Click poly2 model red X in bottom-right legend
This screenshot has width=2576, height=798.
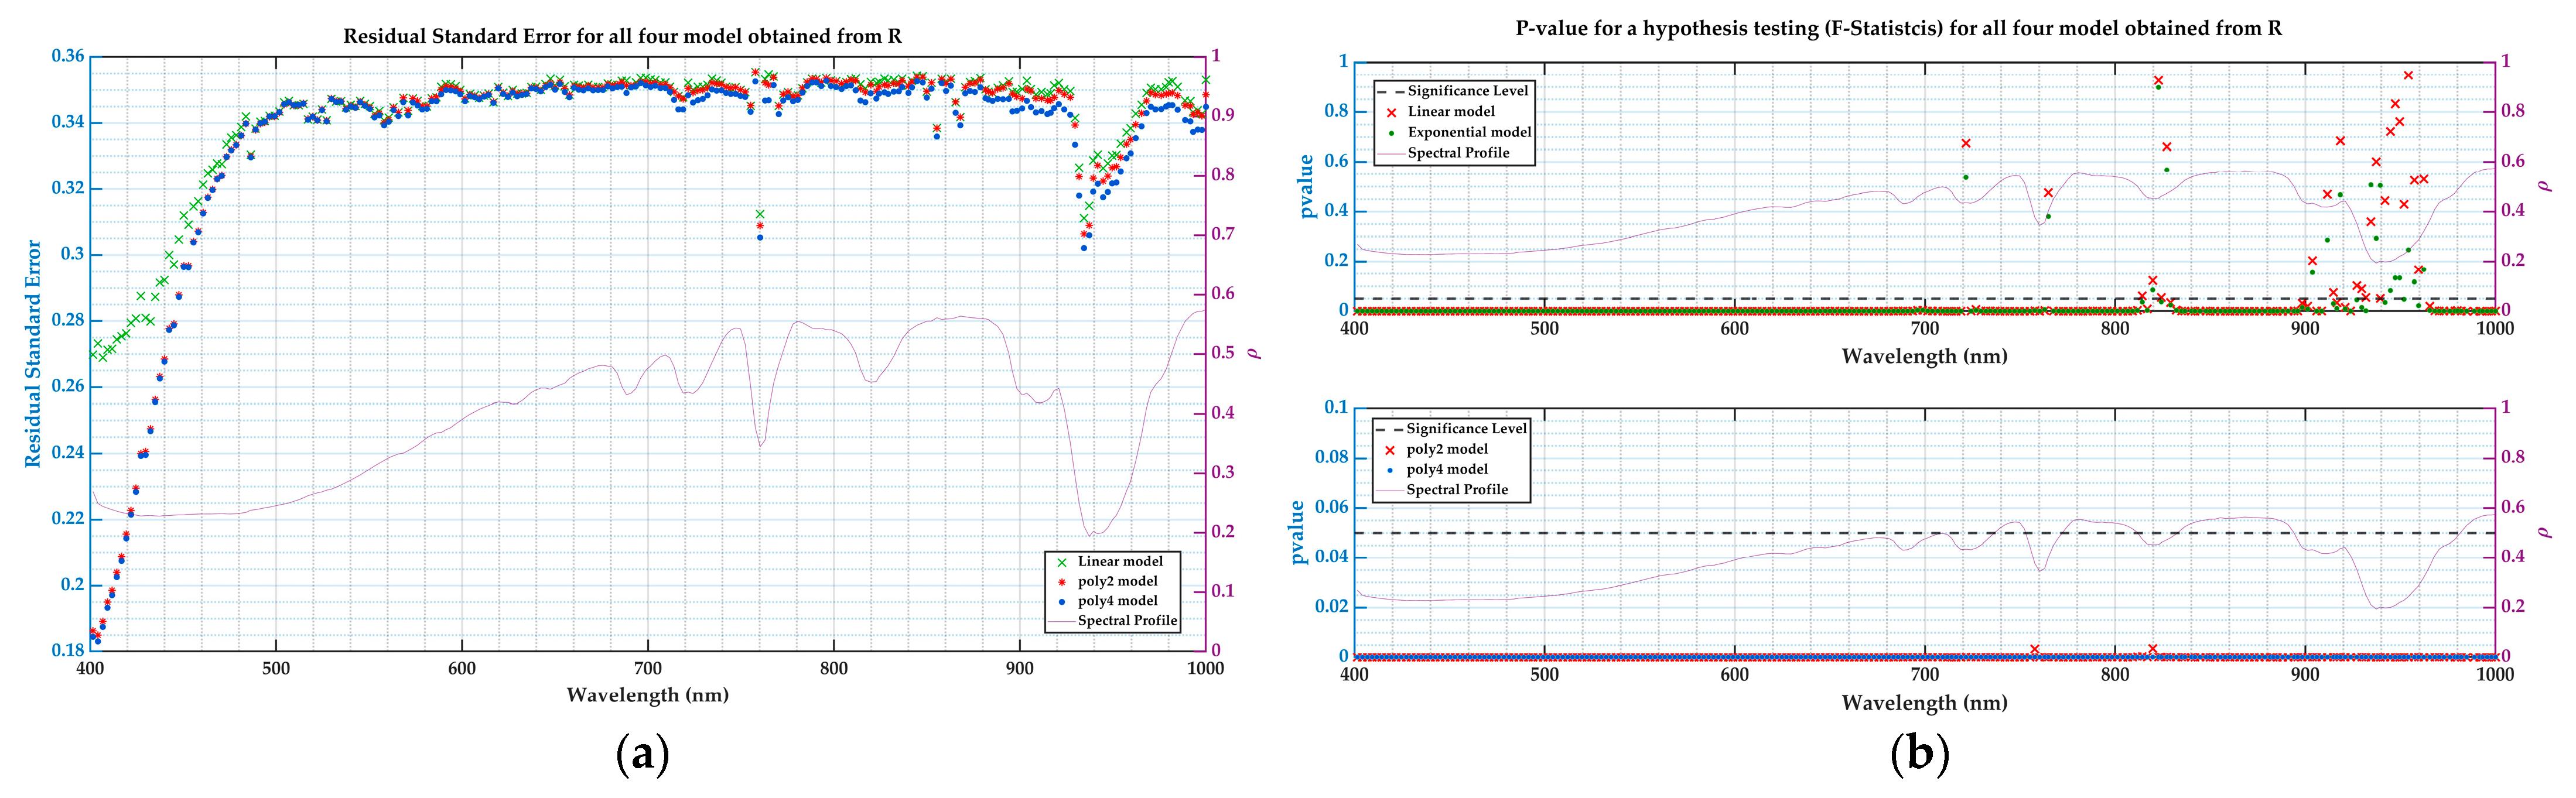tap(1389, 450)
